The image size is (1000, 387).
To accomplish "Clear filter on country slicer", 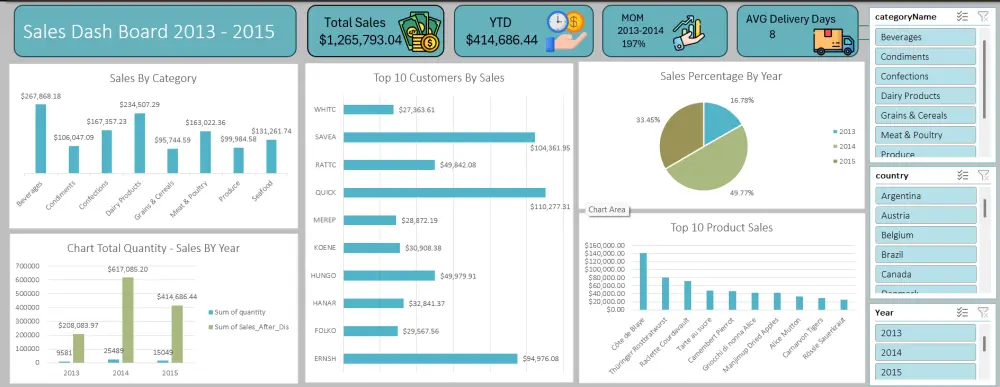I will [983, 175].
